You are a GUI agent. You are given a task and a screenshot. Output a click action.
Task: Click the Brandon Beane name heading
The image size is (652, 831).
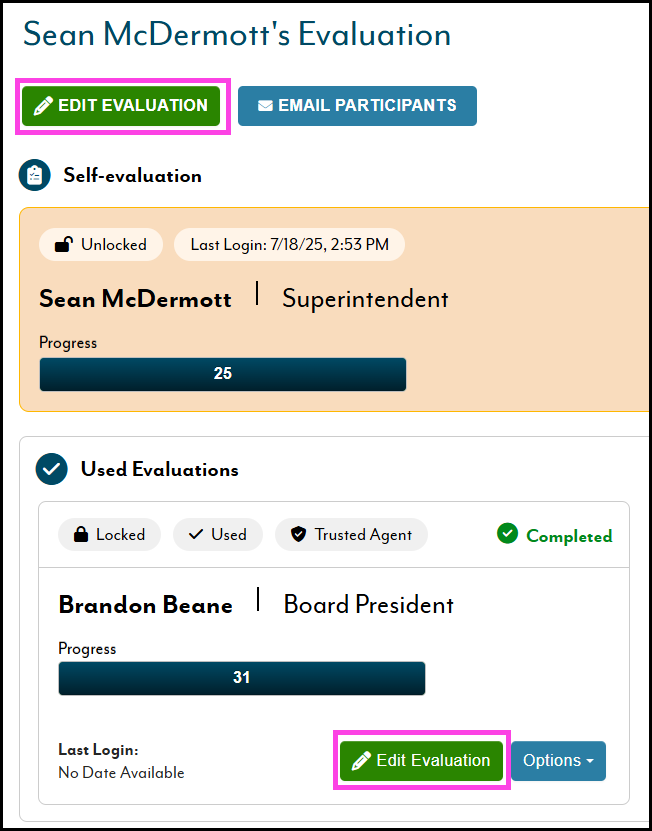tap(145, 605)
